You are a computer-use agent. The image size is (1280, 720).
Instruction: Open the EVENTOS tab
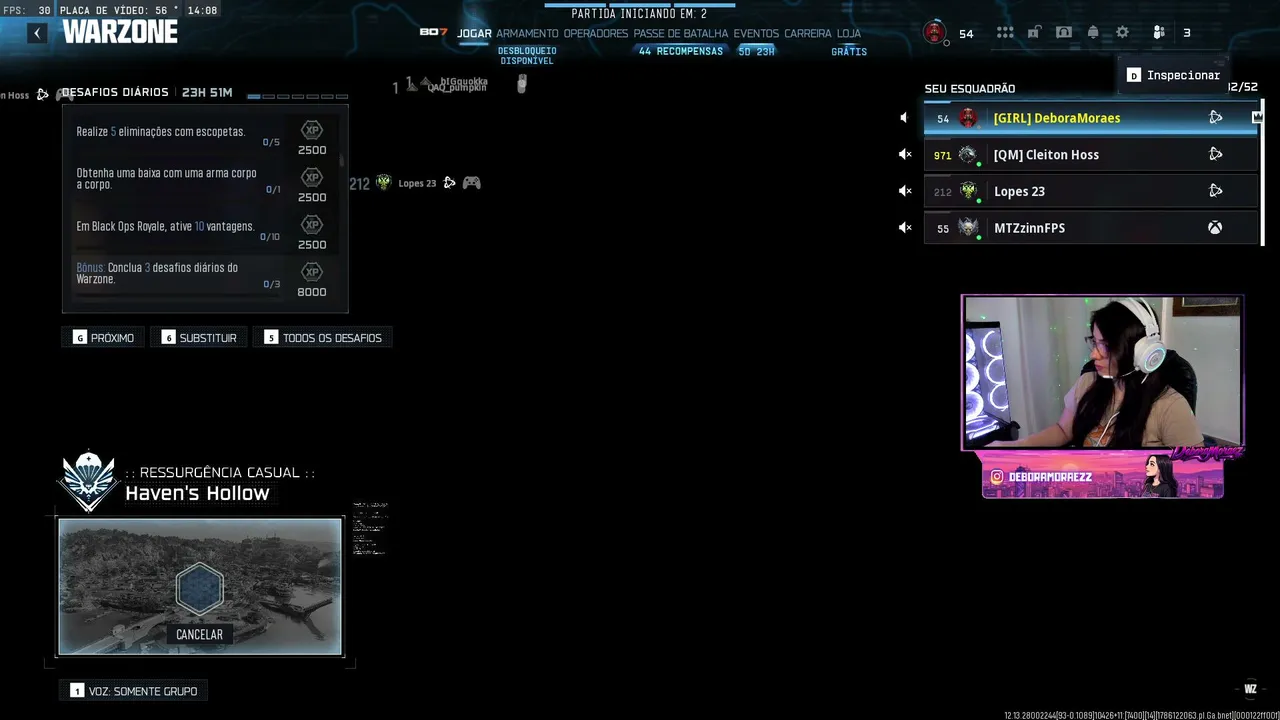tap(756, 33)
